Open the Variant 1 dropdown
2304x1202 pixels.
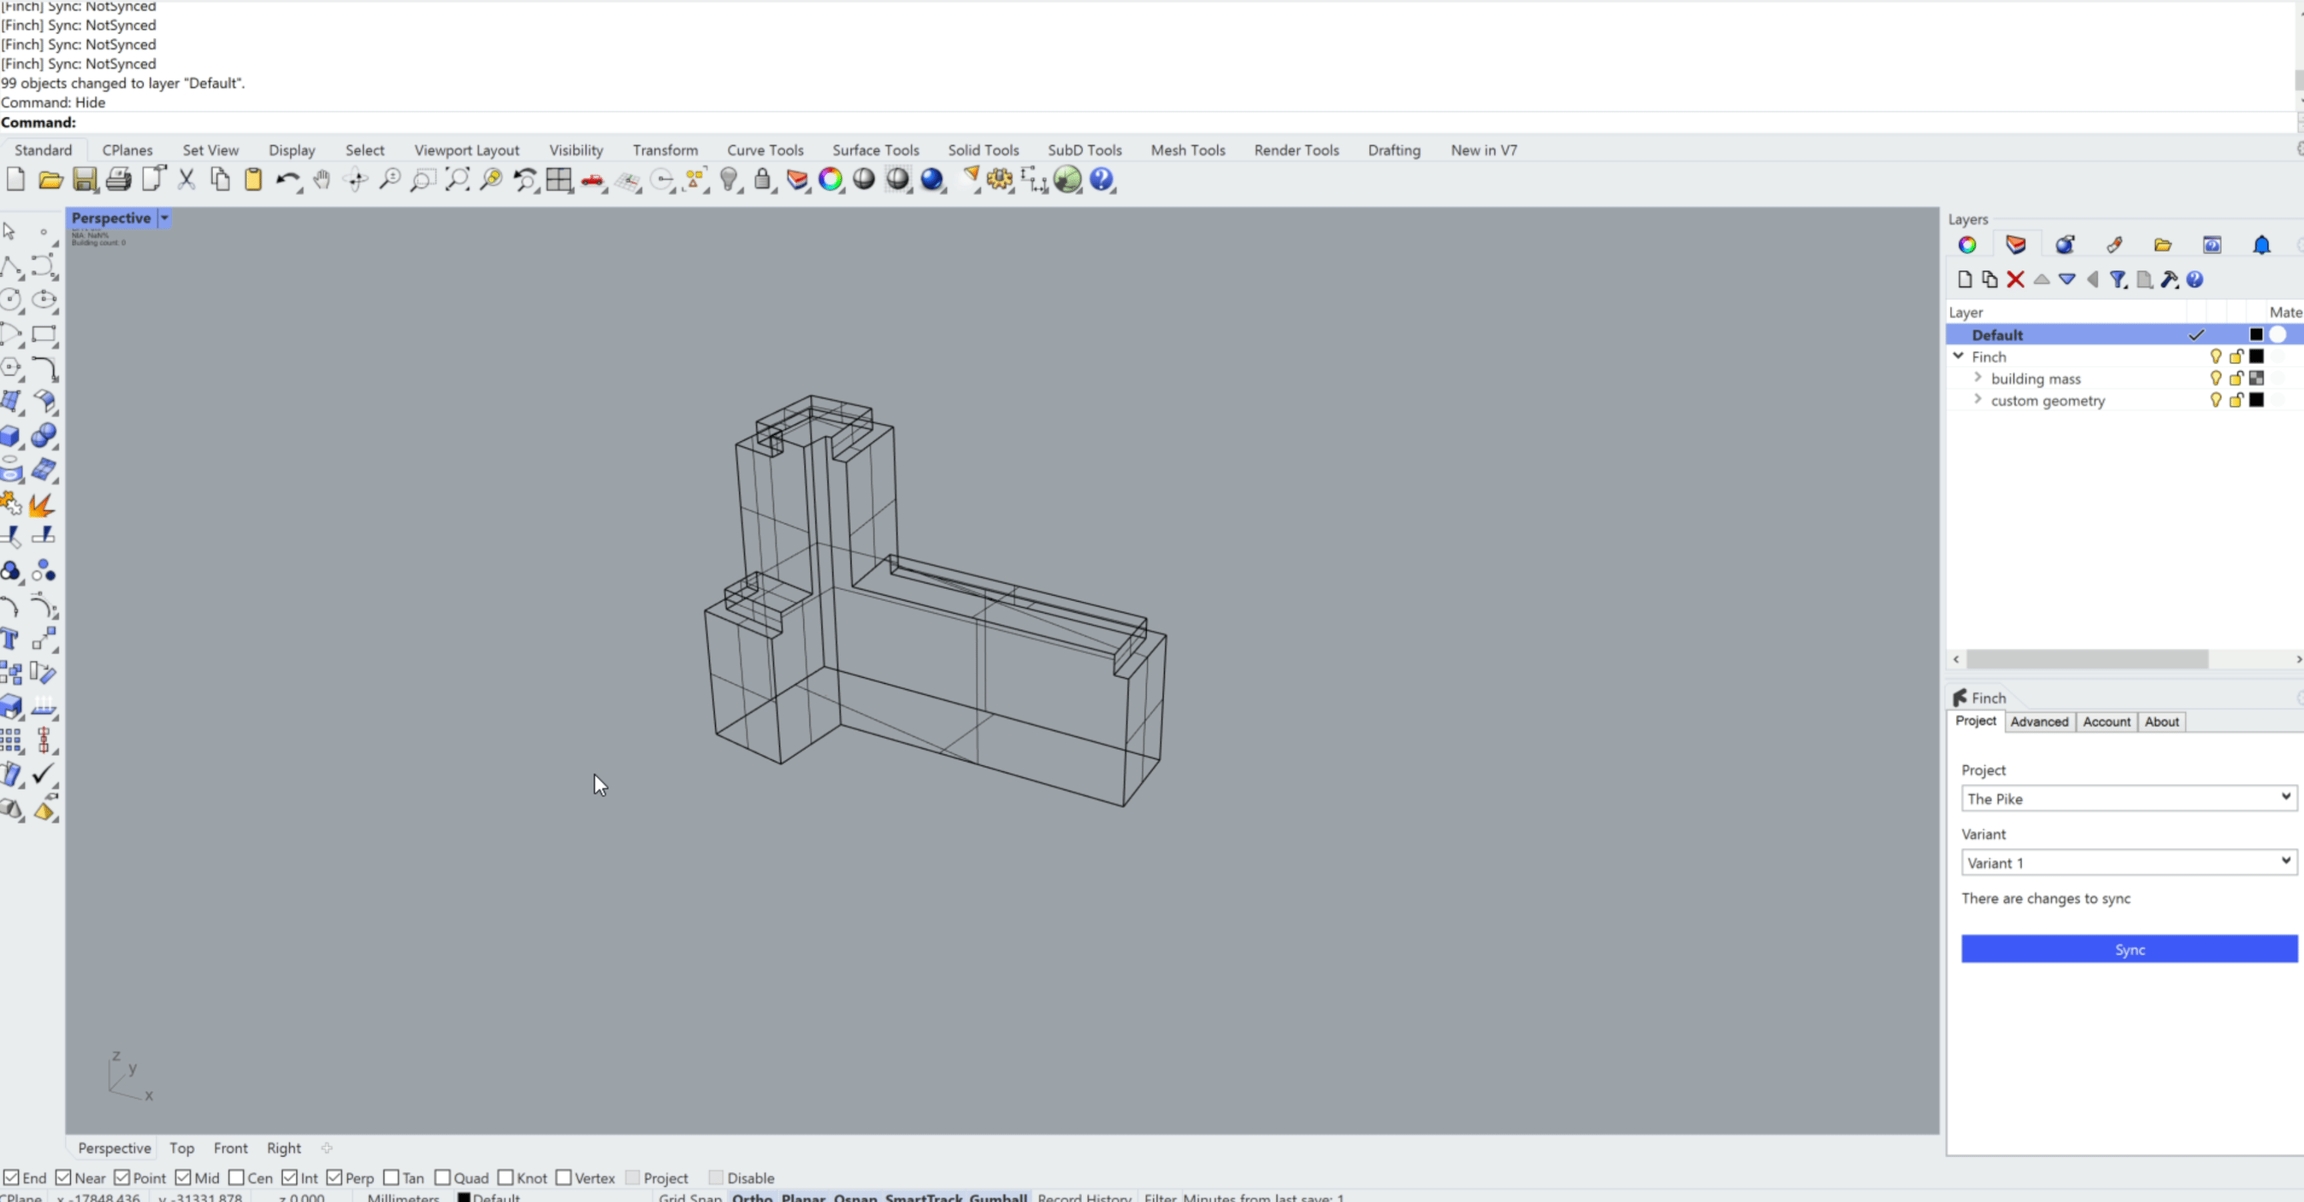(x=2128, y=862)
